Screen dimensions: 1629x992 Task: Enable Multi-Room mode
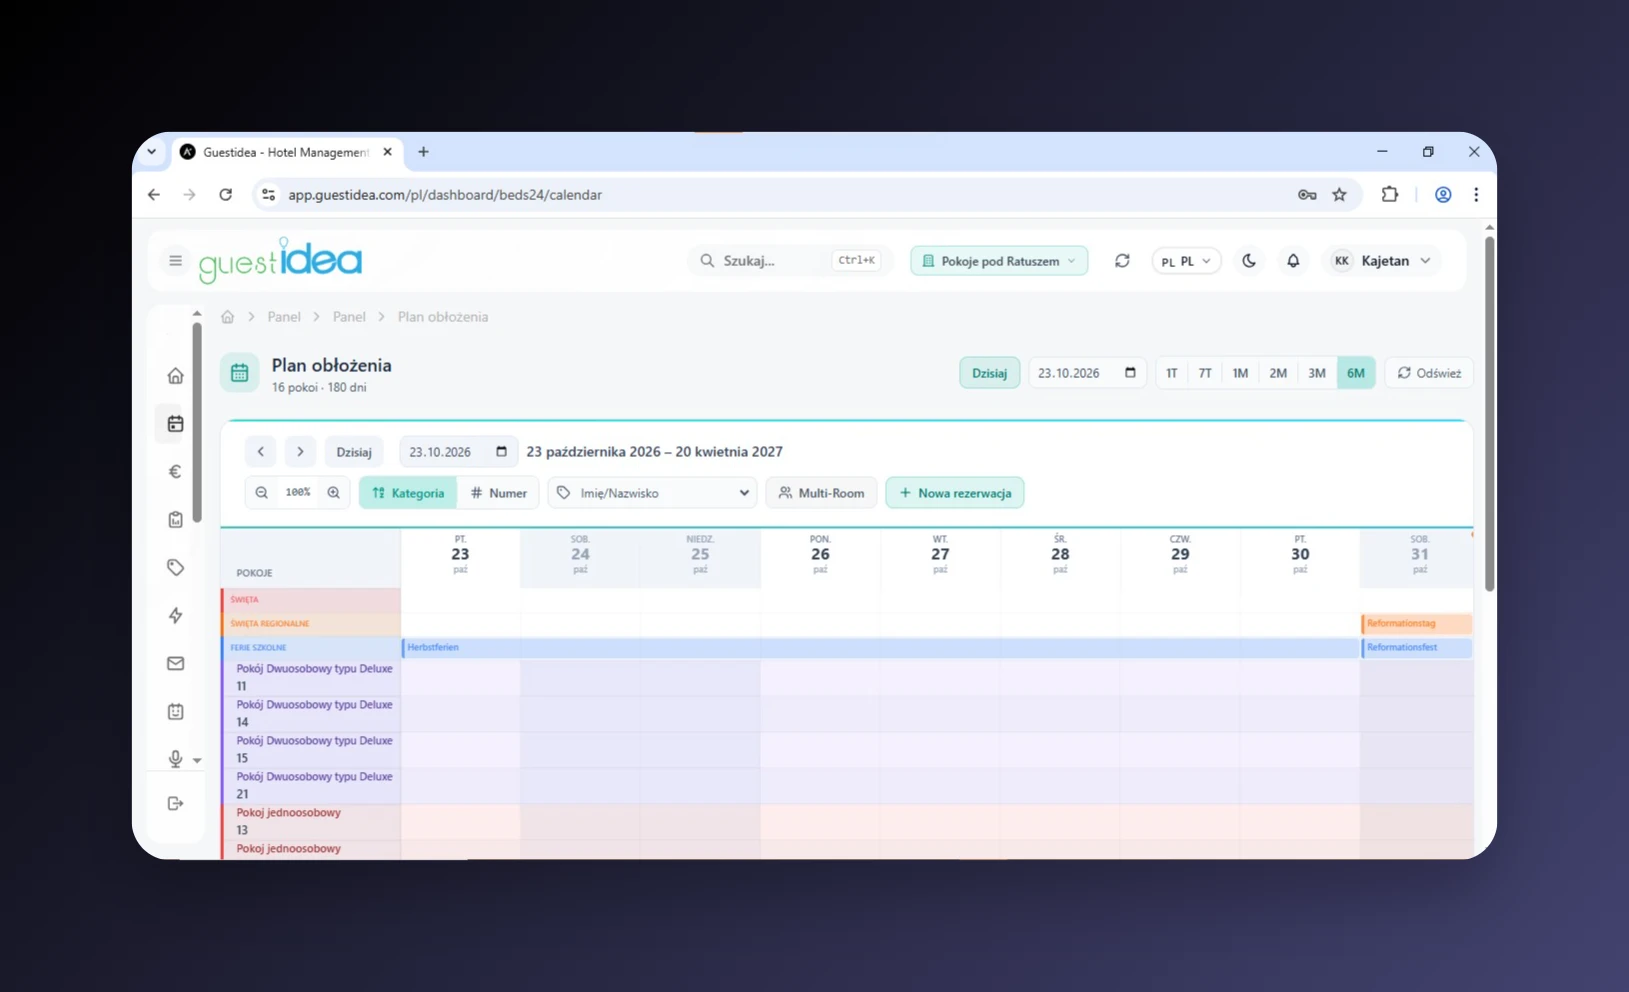click(821, 493)
